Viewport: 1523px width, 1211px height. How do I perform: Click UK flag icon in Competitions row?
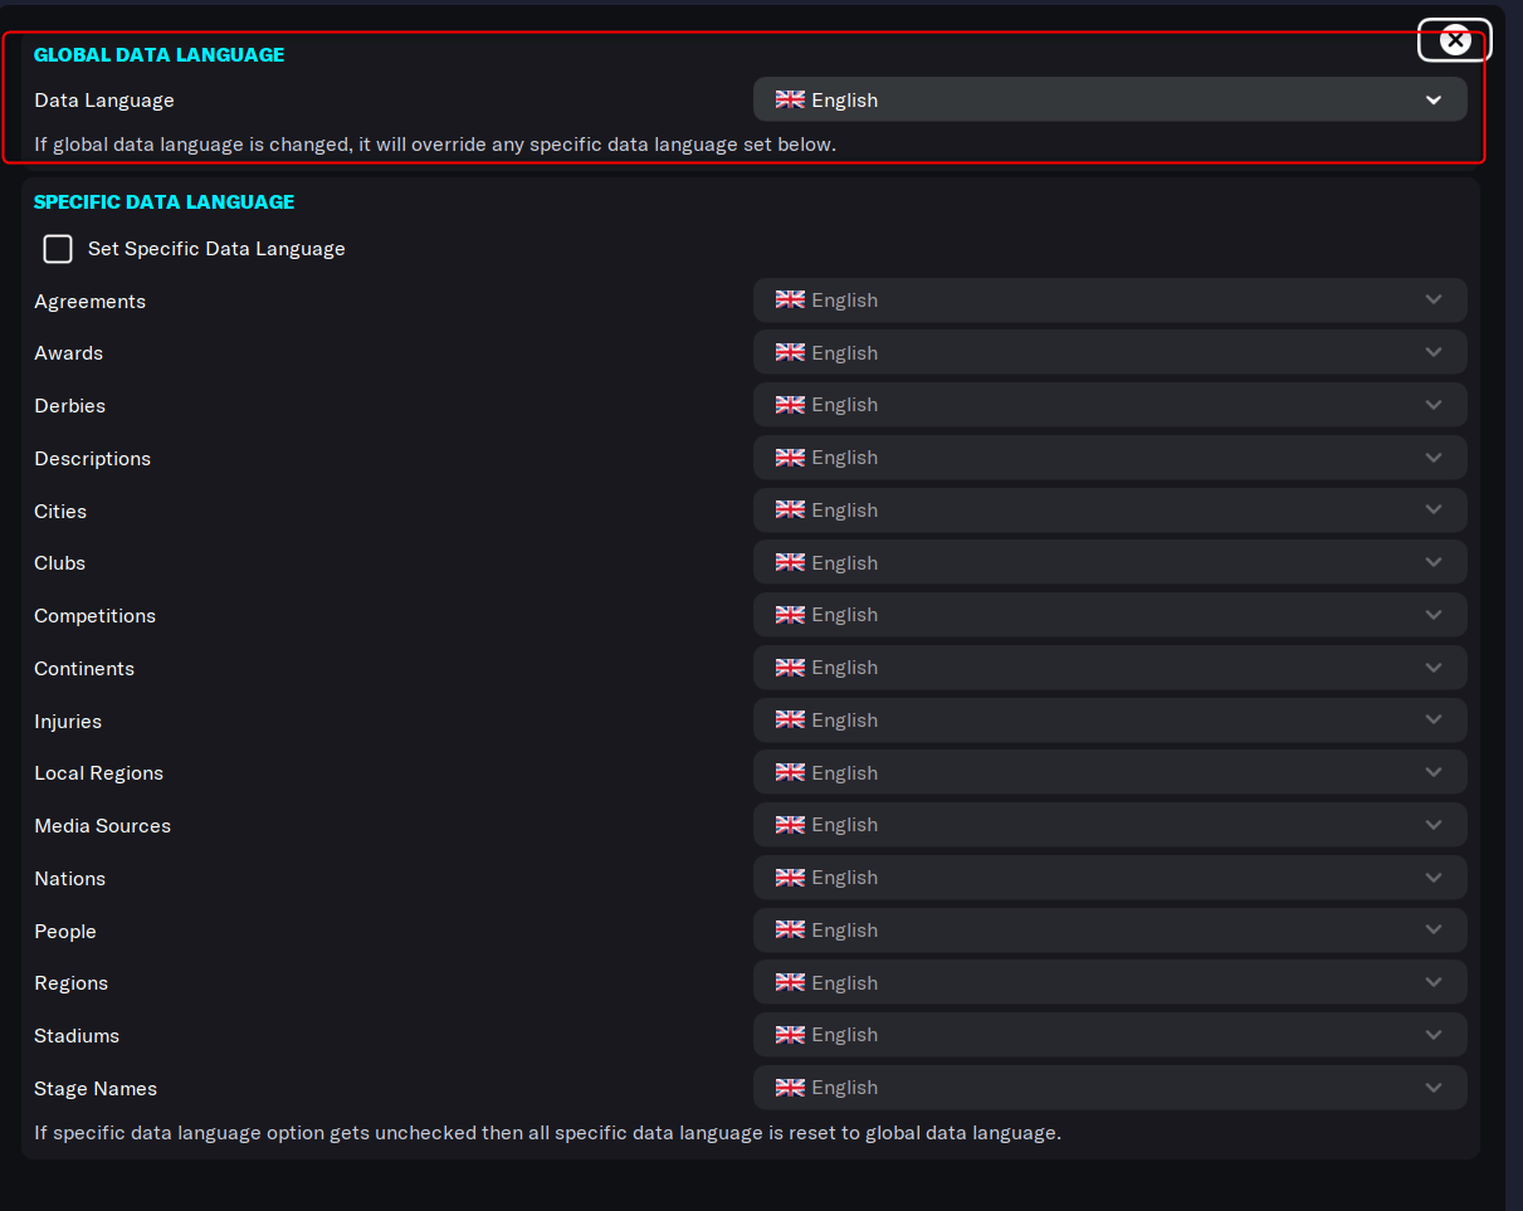tap(790, 615)
